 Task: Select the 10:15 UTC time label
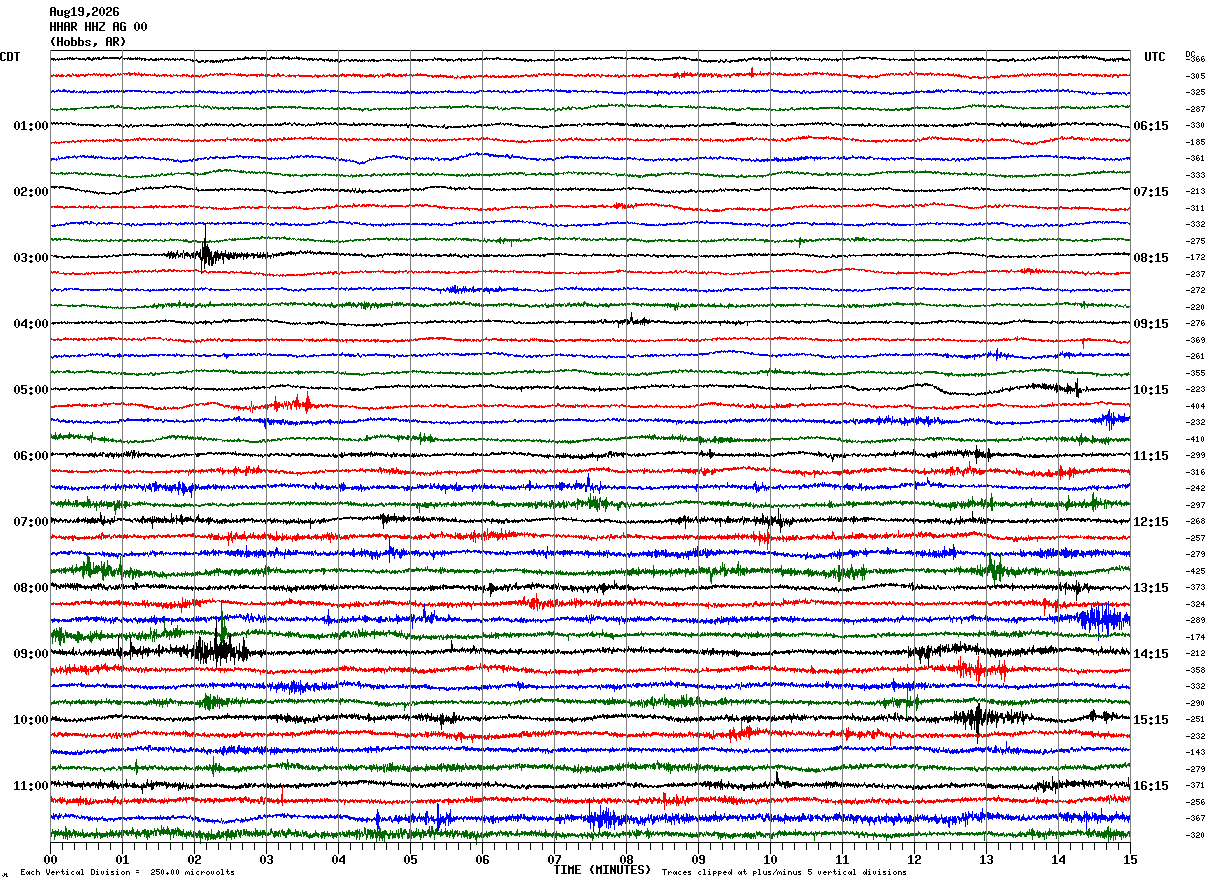(x=1151, y=390)
